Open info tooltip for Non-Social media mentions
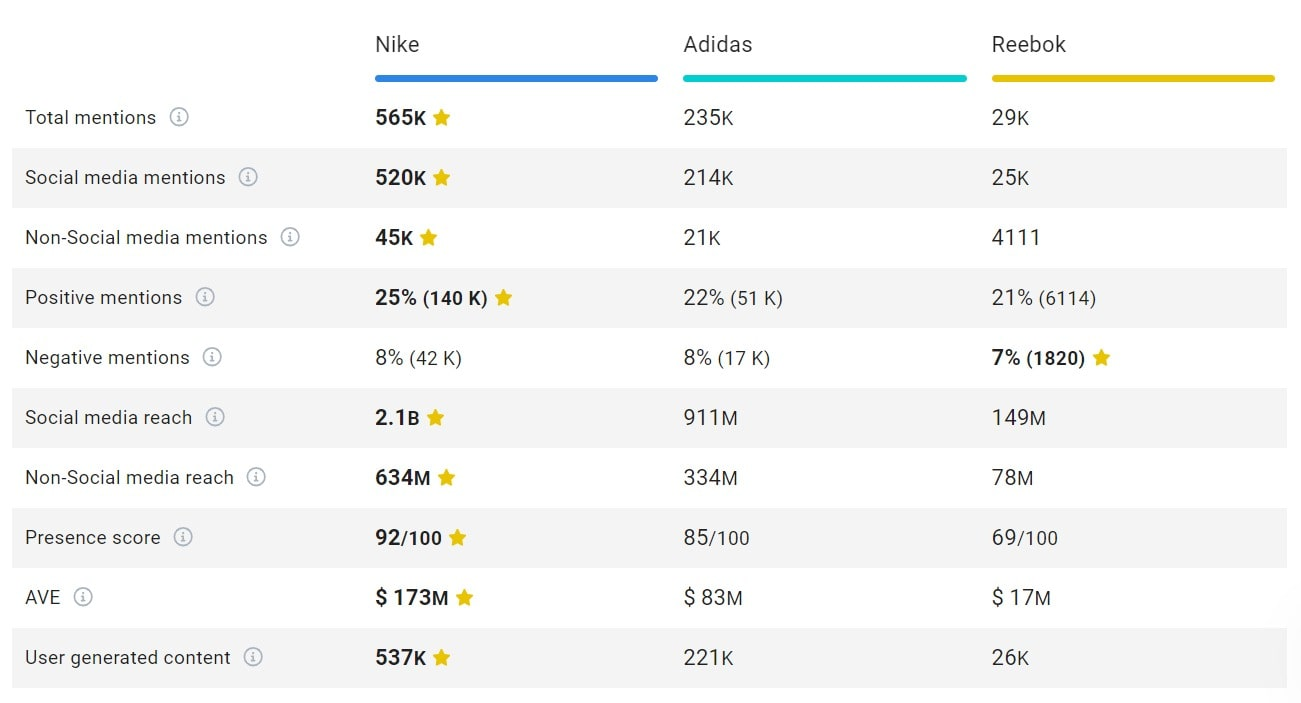 click(x=290, y=237)
